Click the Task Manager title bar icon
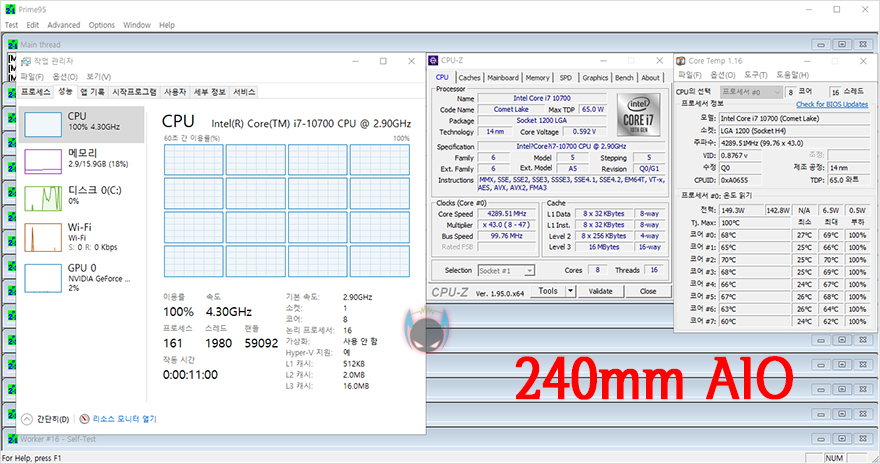880x464 pixels. [x=26, y=61]
